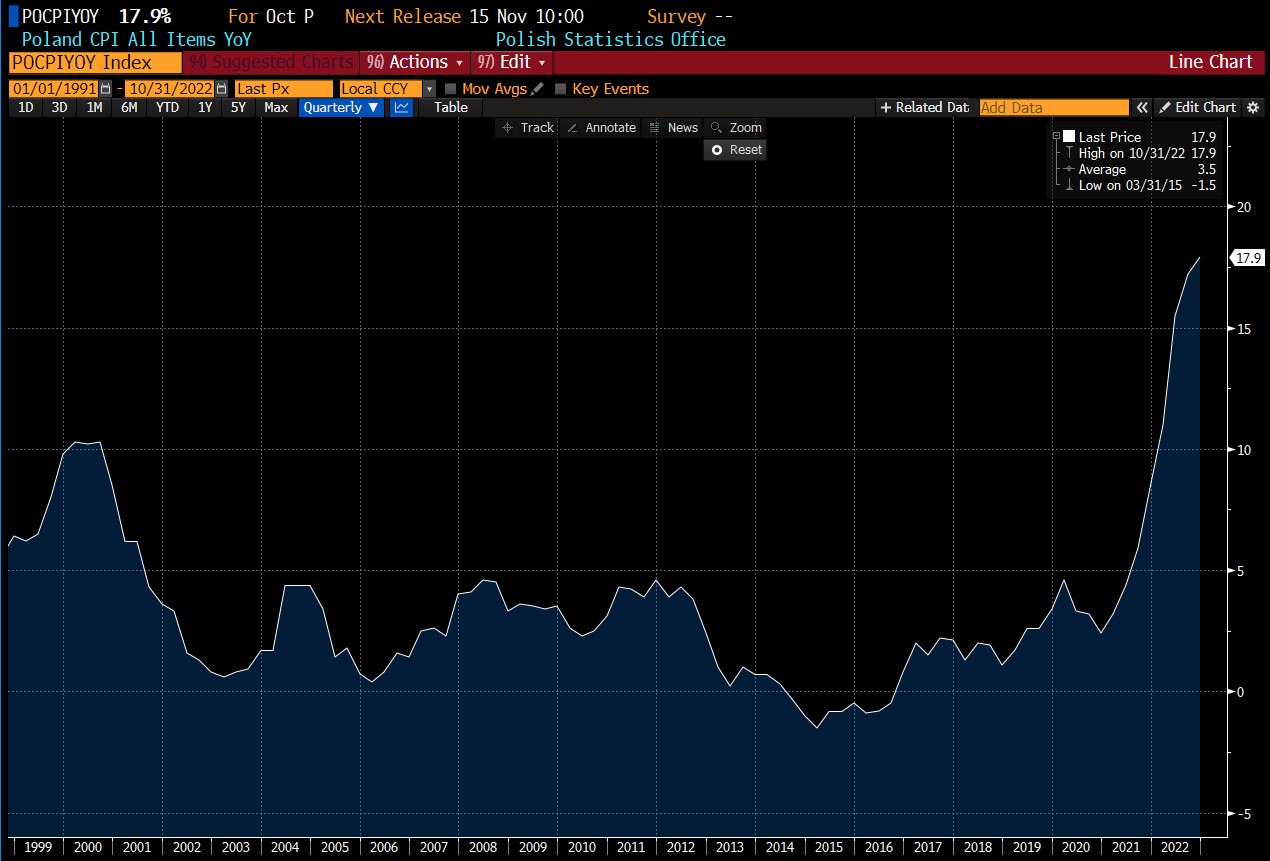This screenshot has width=1270, height=861.
Task: Open chart settings gear icon
Action: tap(1253, 107)
